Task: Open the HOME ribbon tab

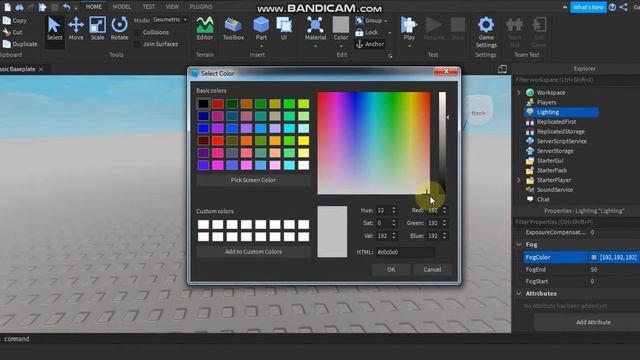Action: pos(93,7)
